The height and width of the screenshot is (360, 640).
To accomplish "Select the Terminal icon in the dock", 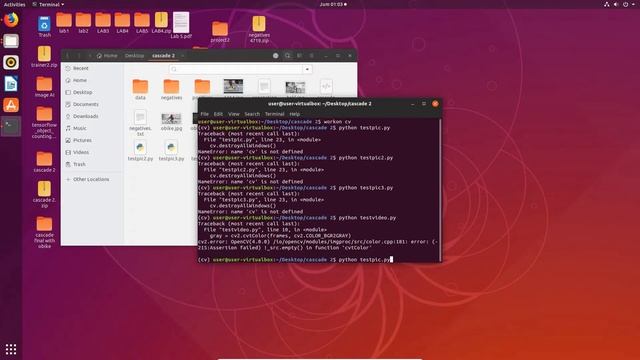I will point(11,126).
